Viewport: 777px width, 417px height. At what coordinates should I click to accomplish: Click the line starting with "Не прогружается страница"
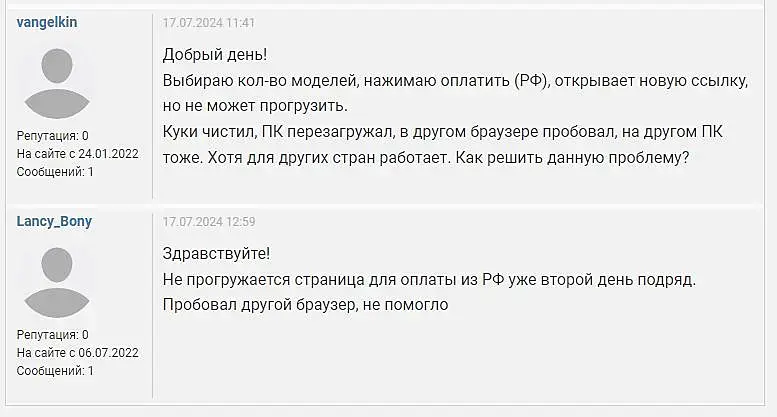[428, 281]
